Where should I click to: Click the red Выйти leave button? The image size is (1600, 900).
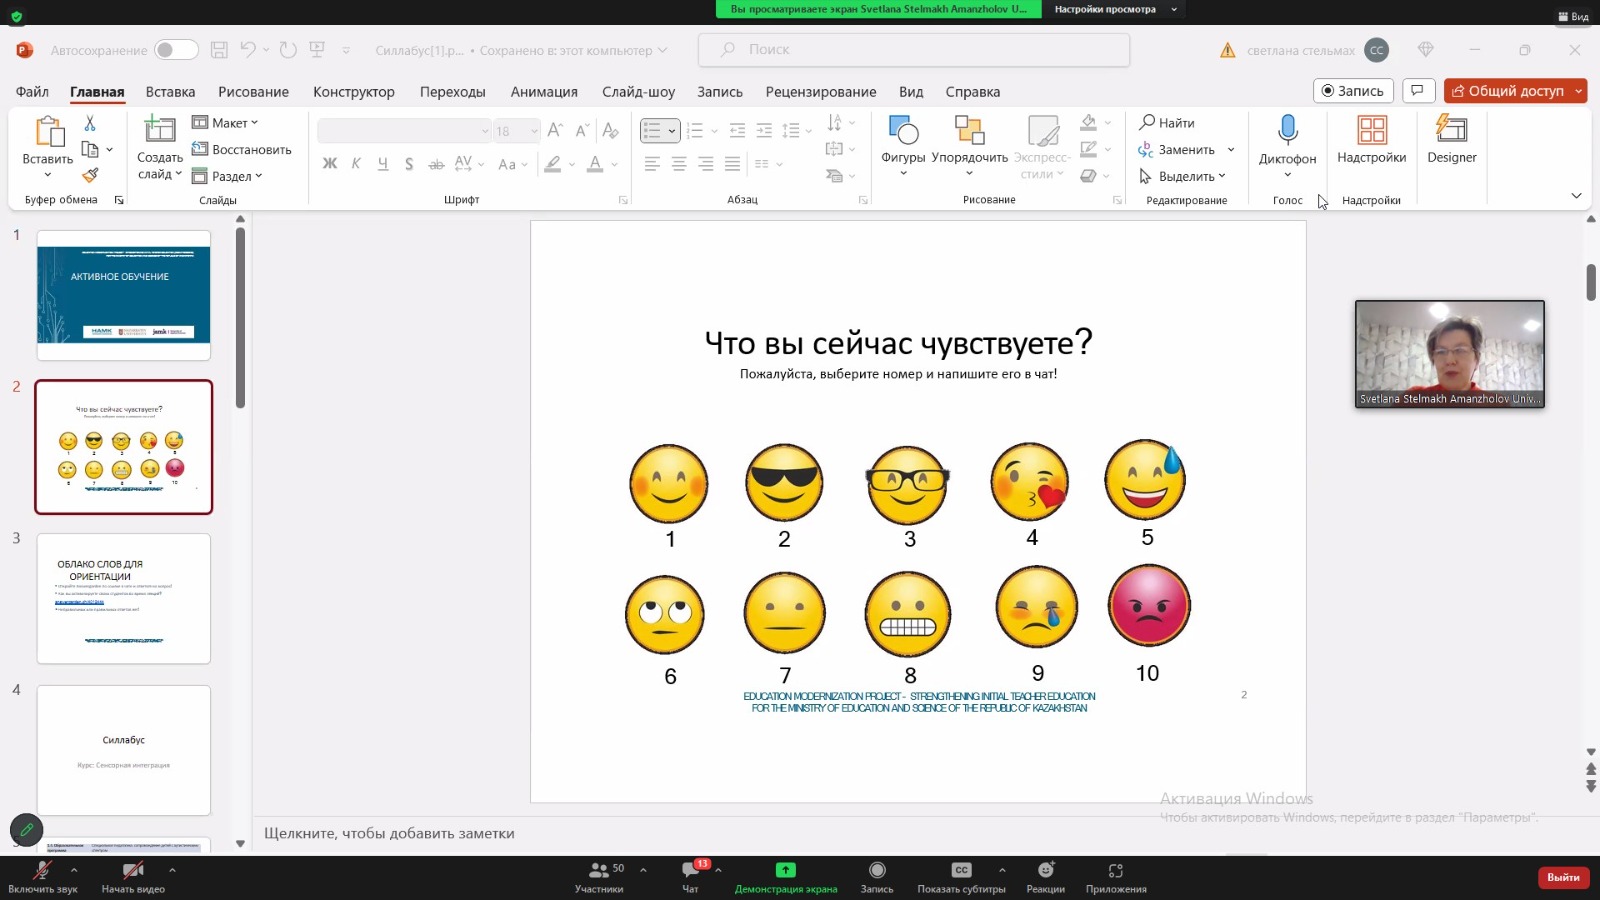1562,877
